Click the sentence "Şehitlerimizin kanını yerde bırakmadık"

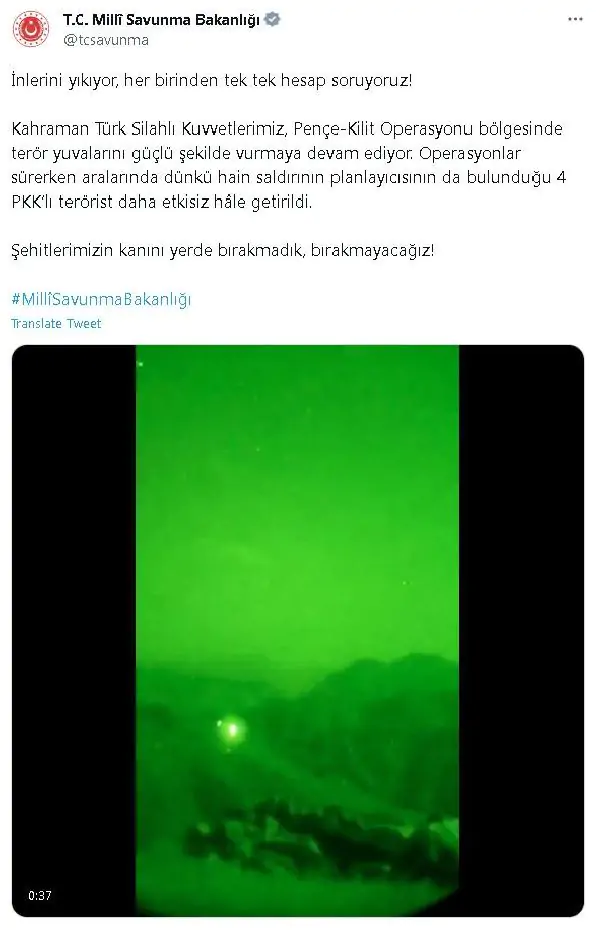pyautogui.click(x=158, y=250)
